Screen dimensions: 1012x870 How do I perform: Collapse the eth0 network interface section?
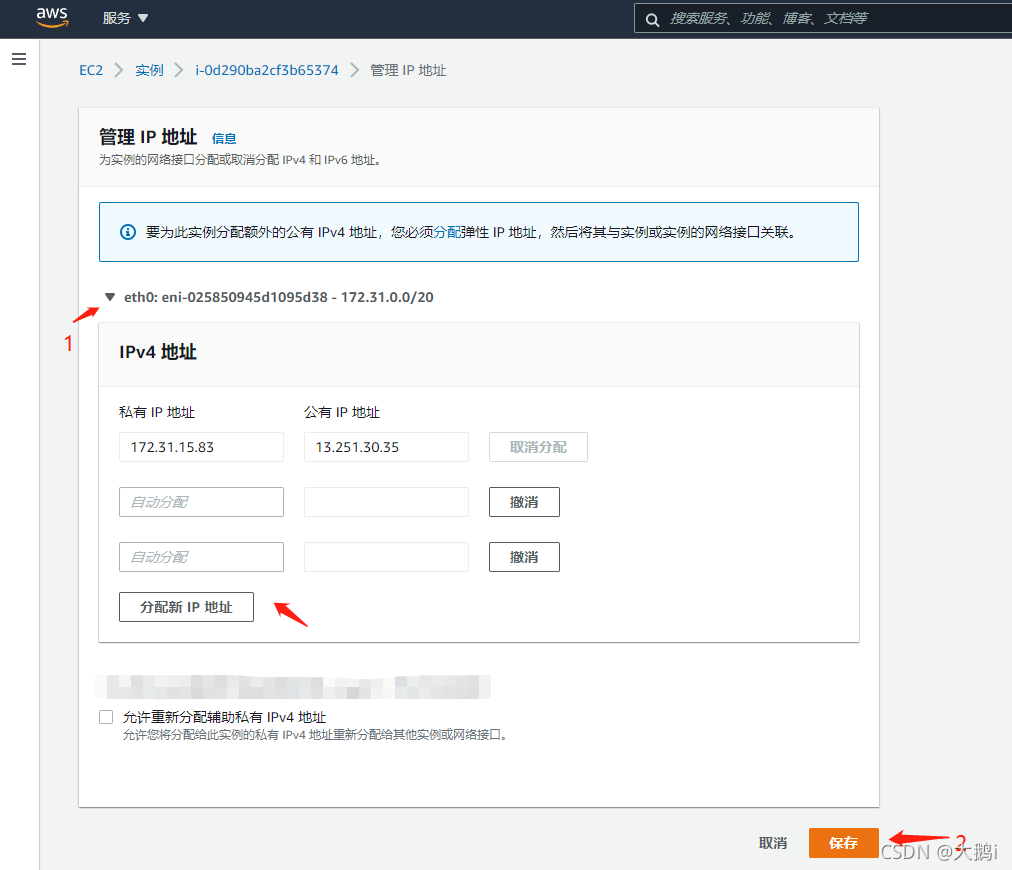[110, 297]
